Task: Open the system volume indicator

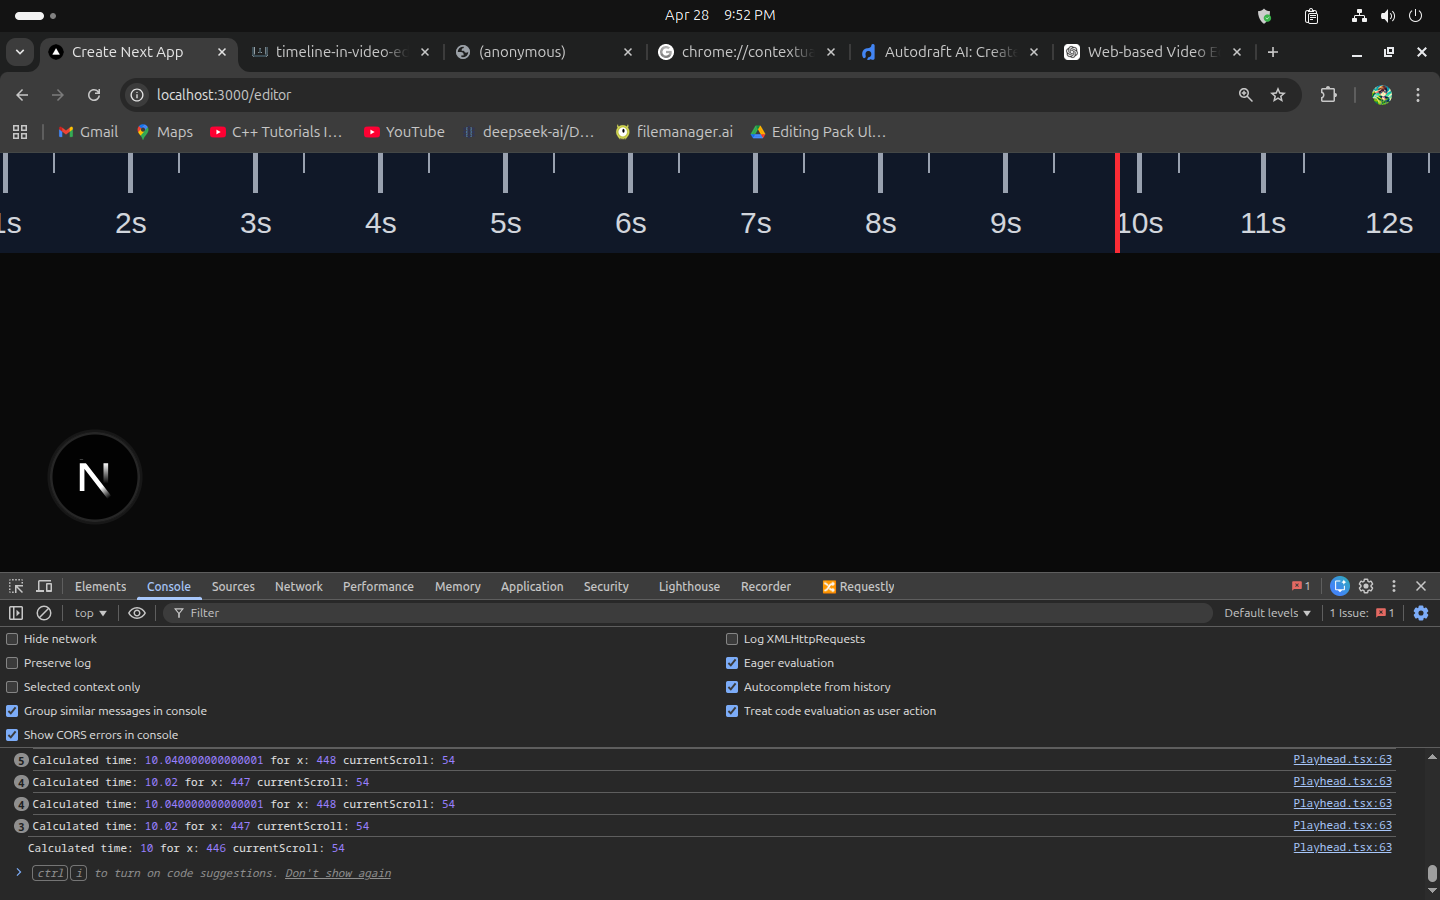Action: point(1388,16)
